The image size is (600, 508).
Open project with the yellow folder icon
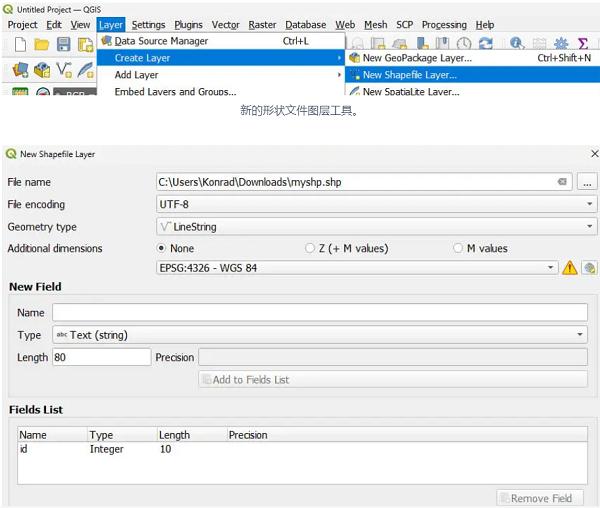(41, 45)
